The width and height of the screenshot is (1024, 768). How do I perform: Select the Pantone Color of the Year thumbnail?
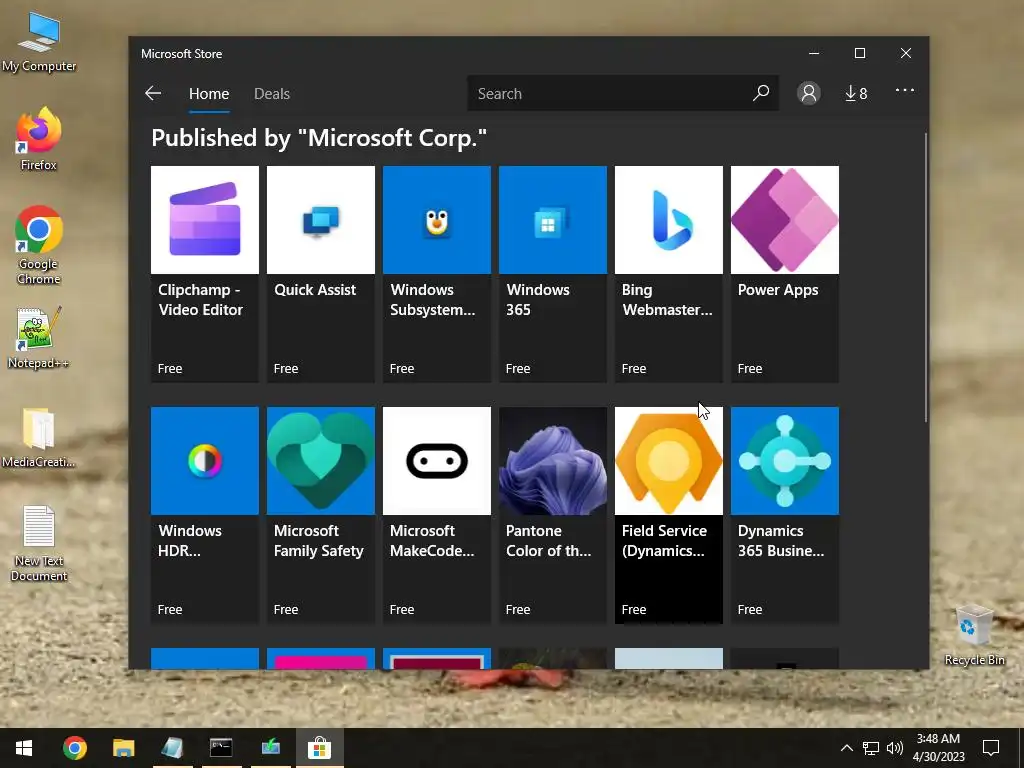pos(552,460)
